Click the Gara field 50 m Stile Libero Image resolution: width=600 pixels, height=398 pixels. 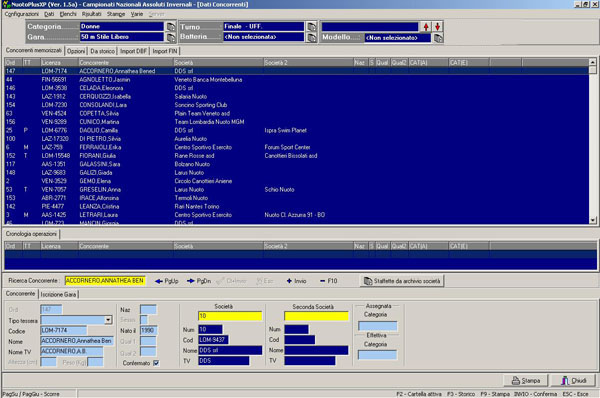[122, 37]
